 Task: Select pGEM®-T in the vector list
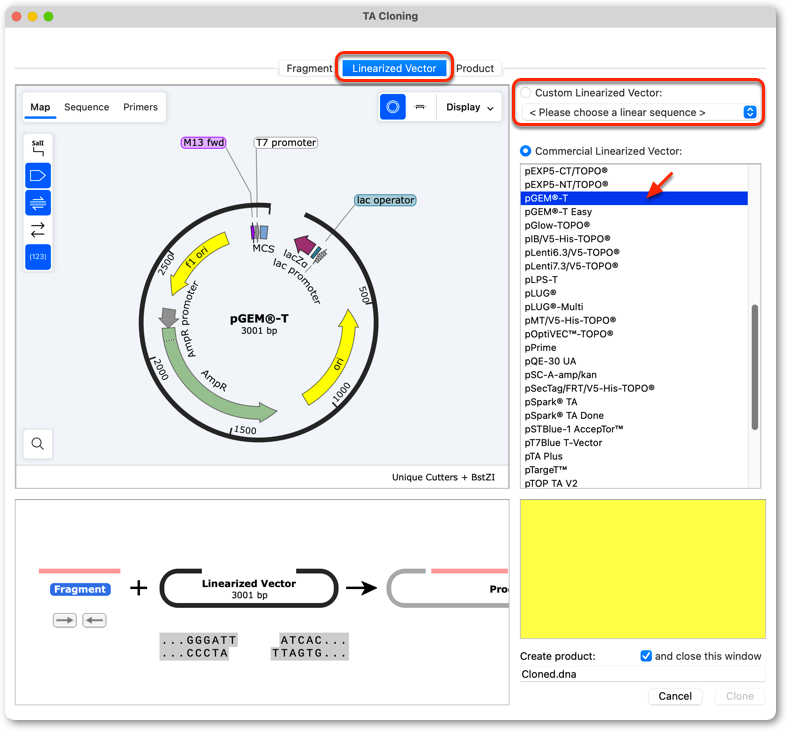(634, 198)
